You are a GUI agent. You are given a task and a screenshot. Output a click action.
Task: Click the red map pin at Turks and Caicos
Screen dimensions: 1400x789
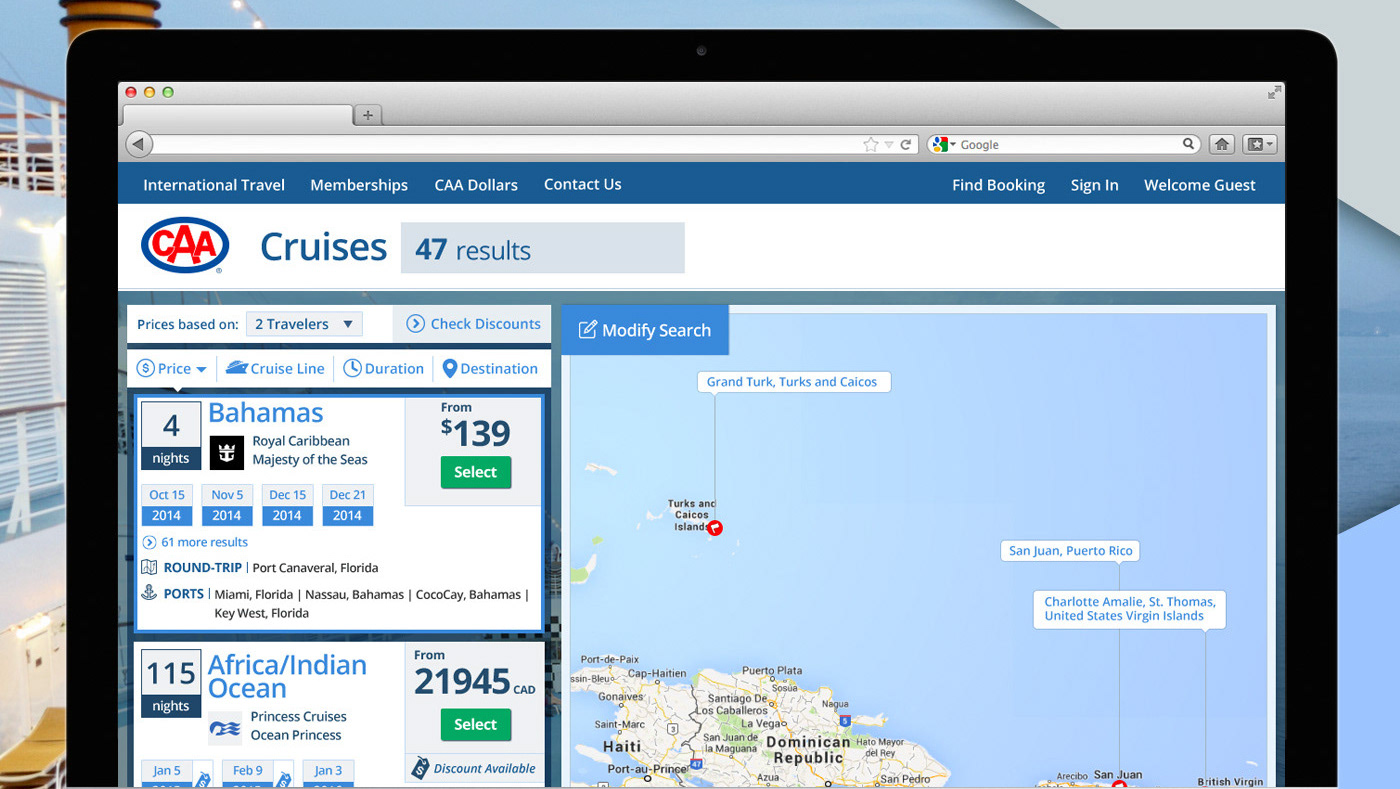click(x=715, y=527)
